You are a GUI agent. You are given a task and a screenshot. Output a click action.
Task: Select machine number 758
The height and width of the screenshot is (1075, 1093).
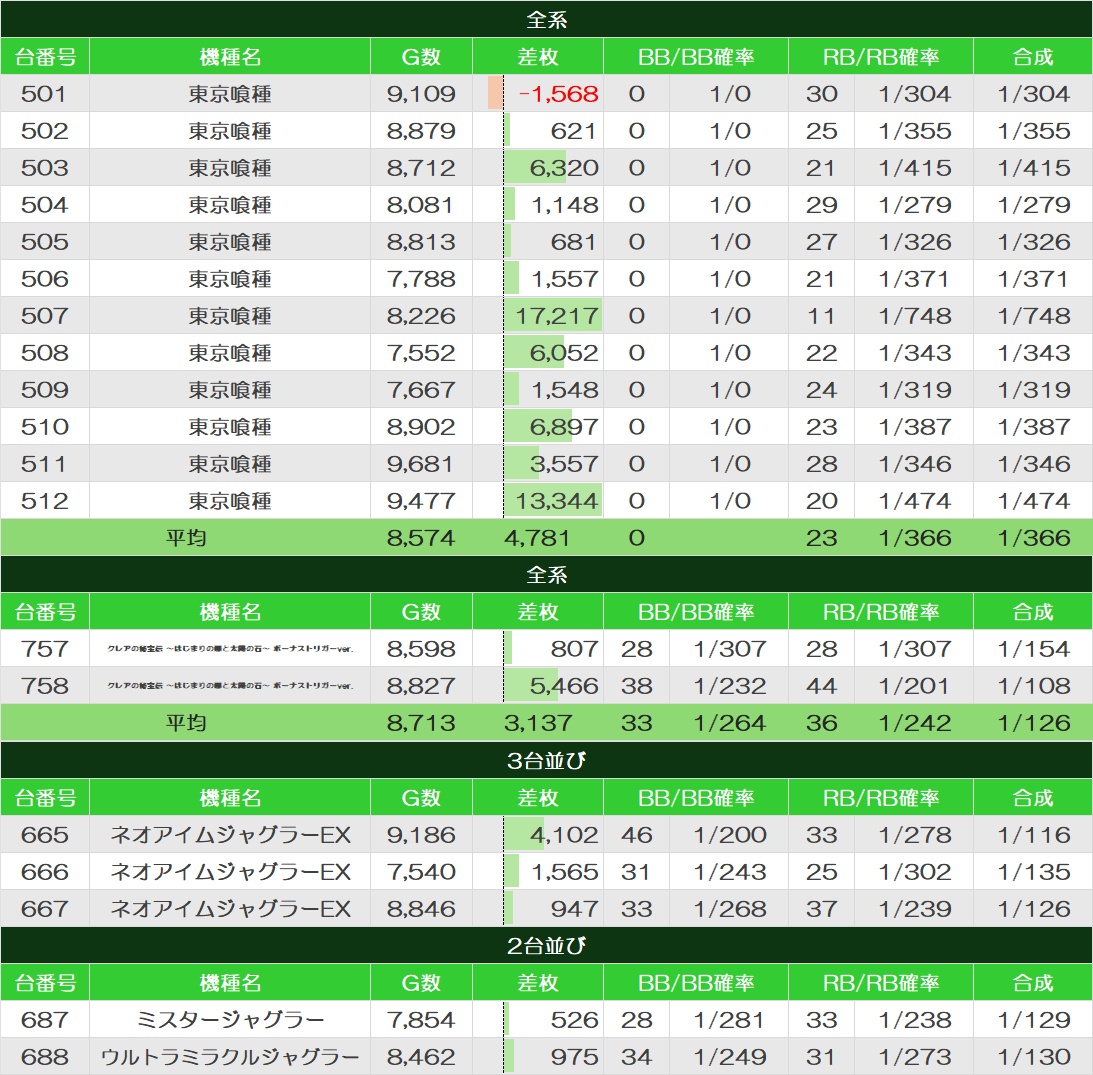click(45, 685)
